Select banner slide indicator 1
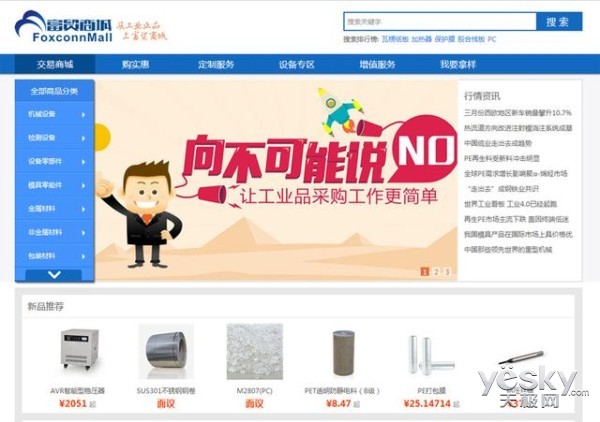The width and height of the screenshot is (600, 422). point(425,272)
